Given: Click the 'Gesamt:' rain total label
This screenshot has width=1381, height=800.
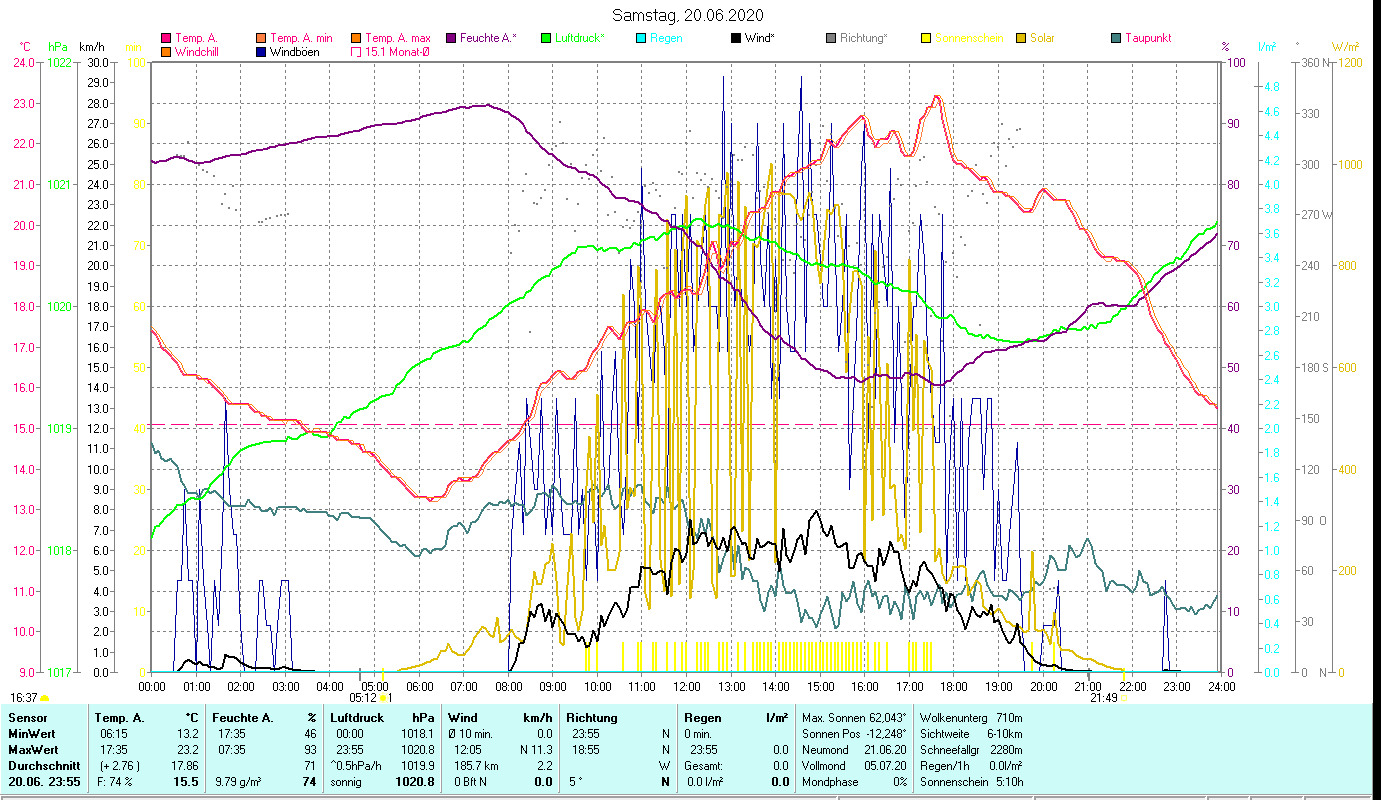Looking at the screenshot, I should (x=705, y=765).
